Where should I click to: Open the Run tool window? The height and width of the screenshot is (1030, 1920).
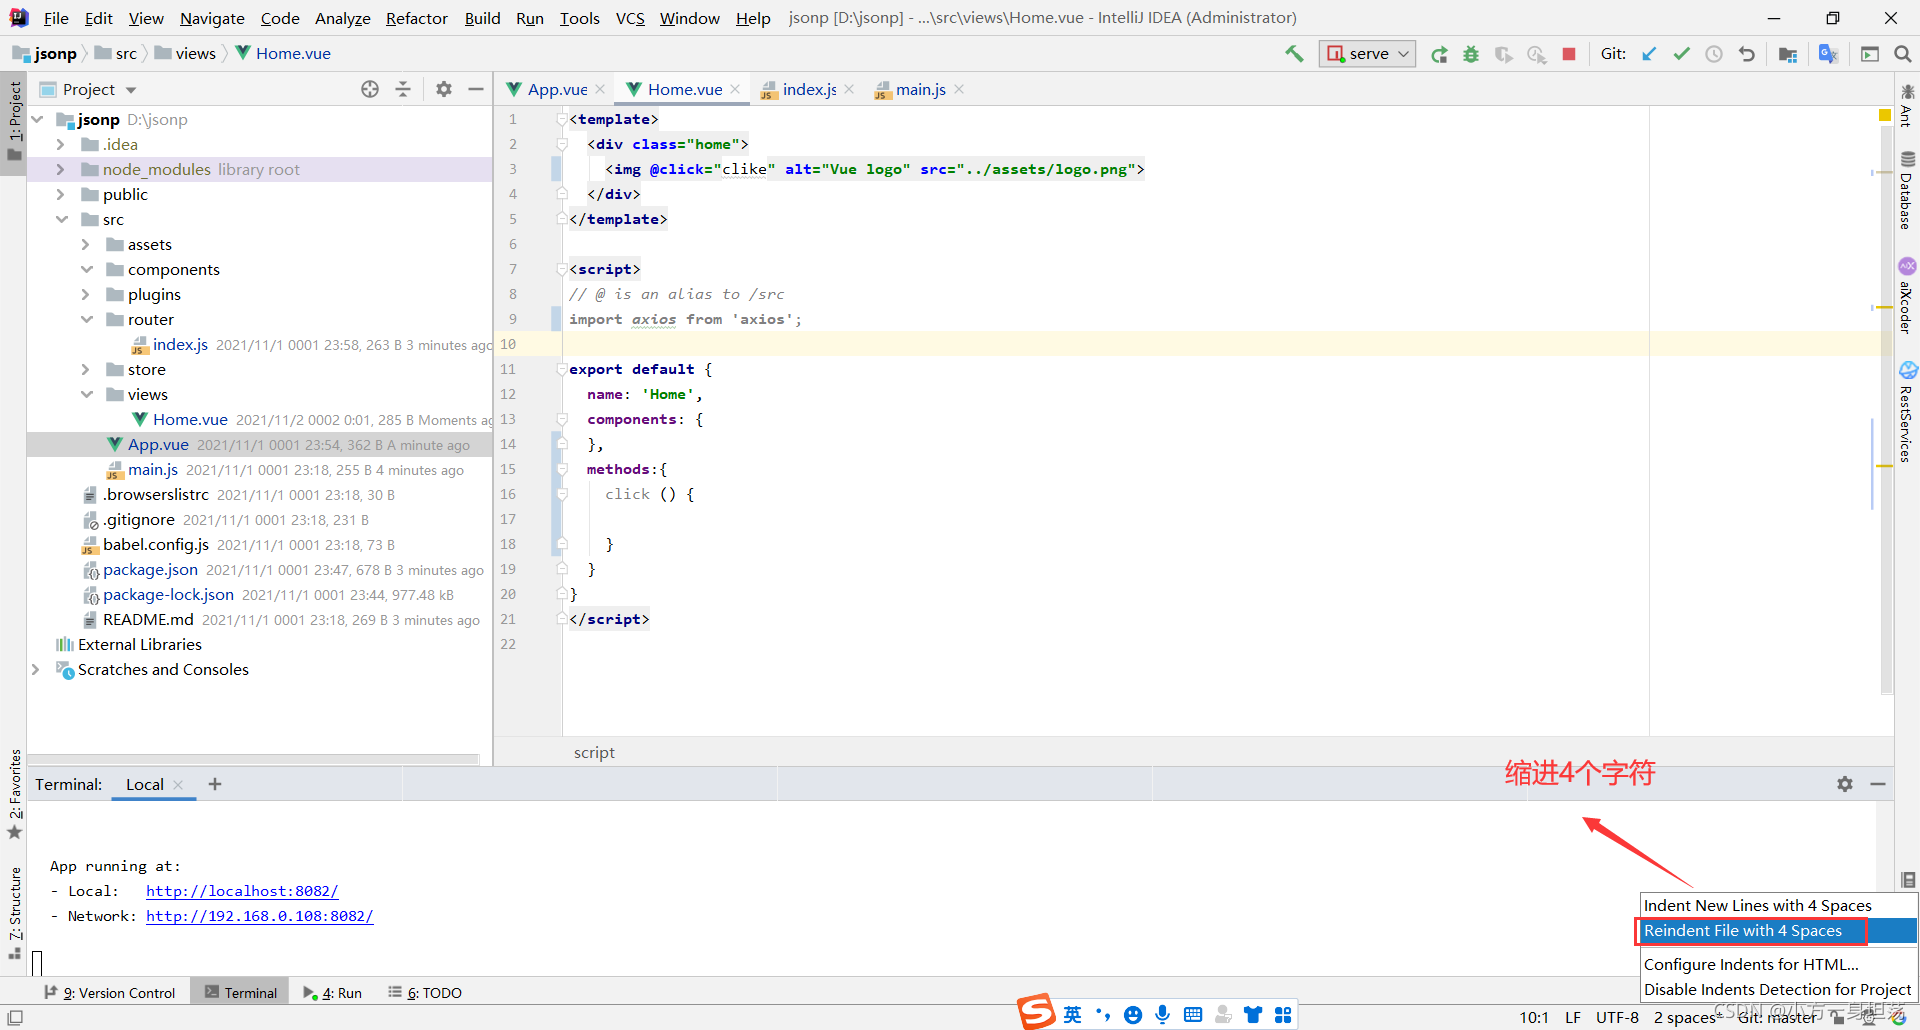333,992
